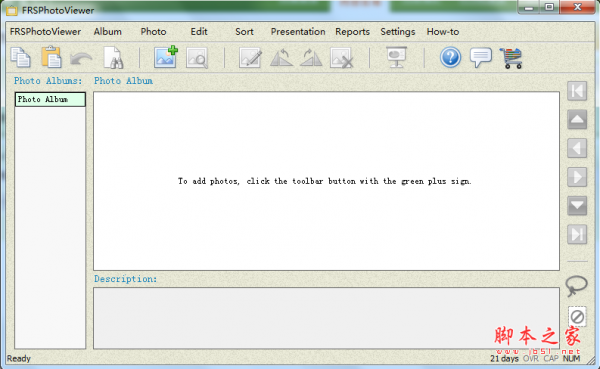Open the Album menu

pos(108,32)
